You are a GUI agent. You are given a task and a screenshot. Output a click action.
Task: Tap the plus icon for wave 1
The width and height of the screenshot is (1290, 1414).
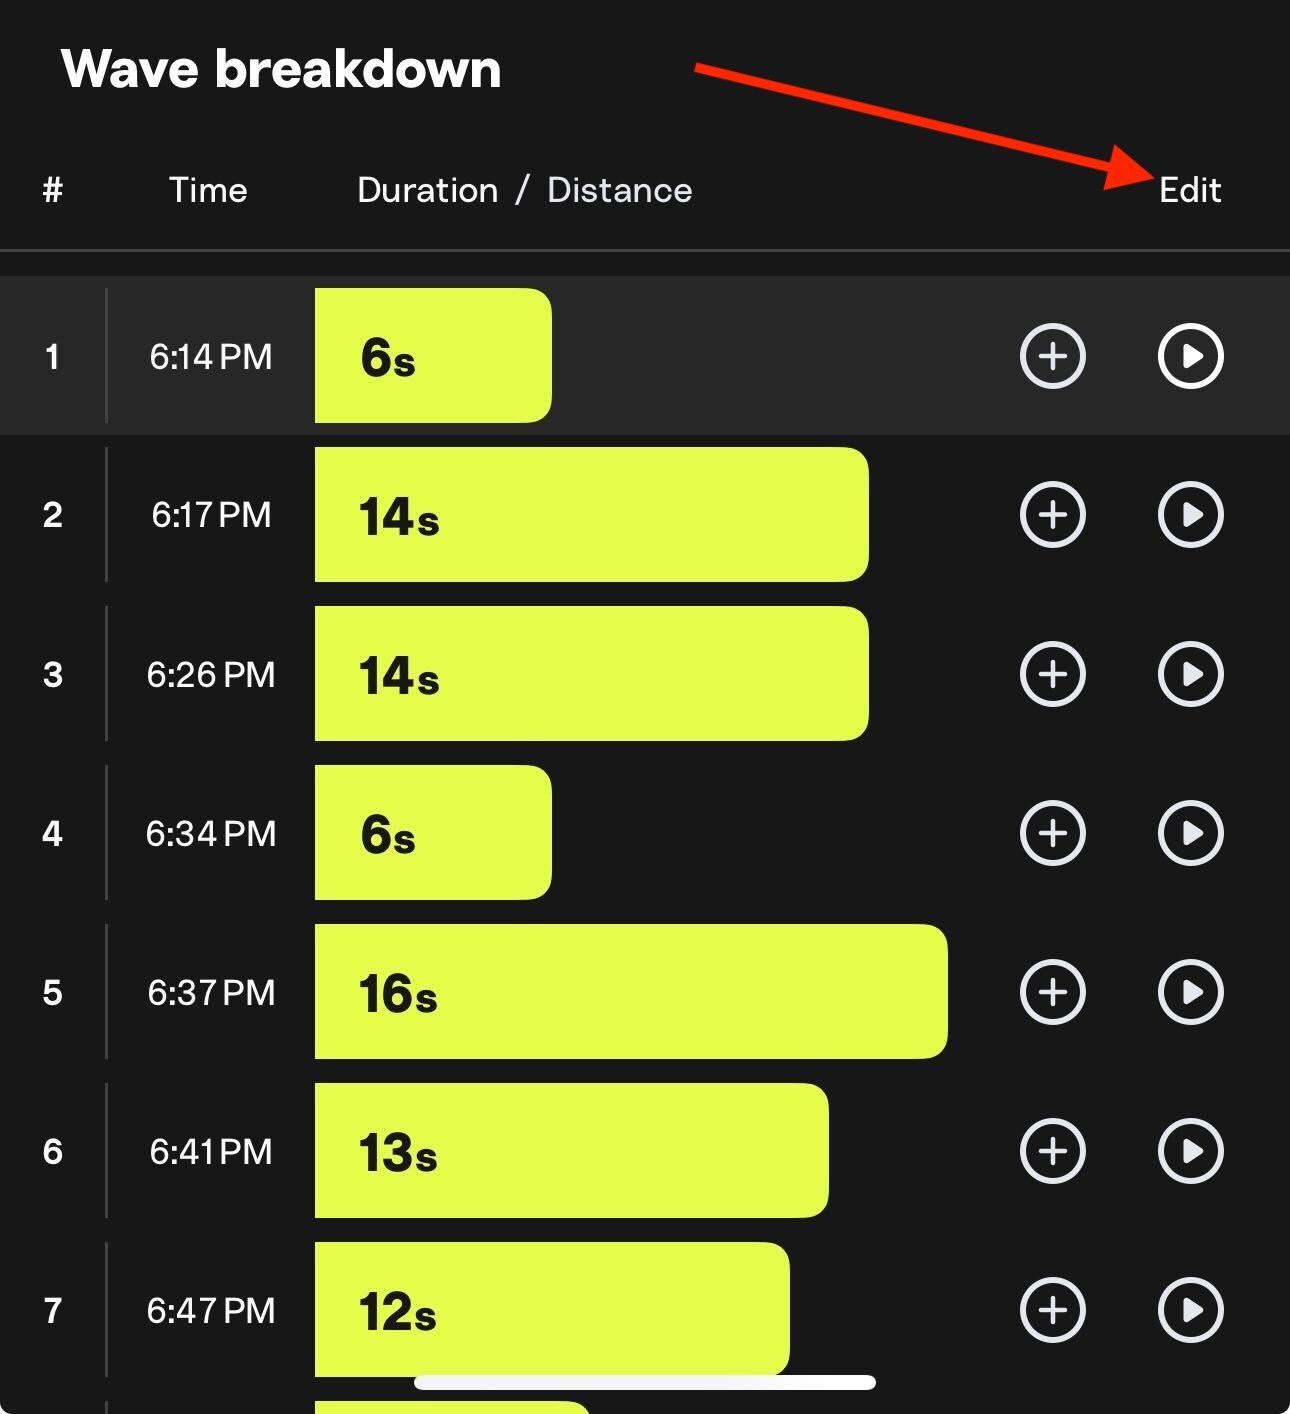pos(1052,356)
